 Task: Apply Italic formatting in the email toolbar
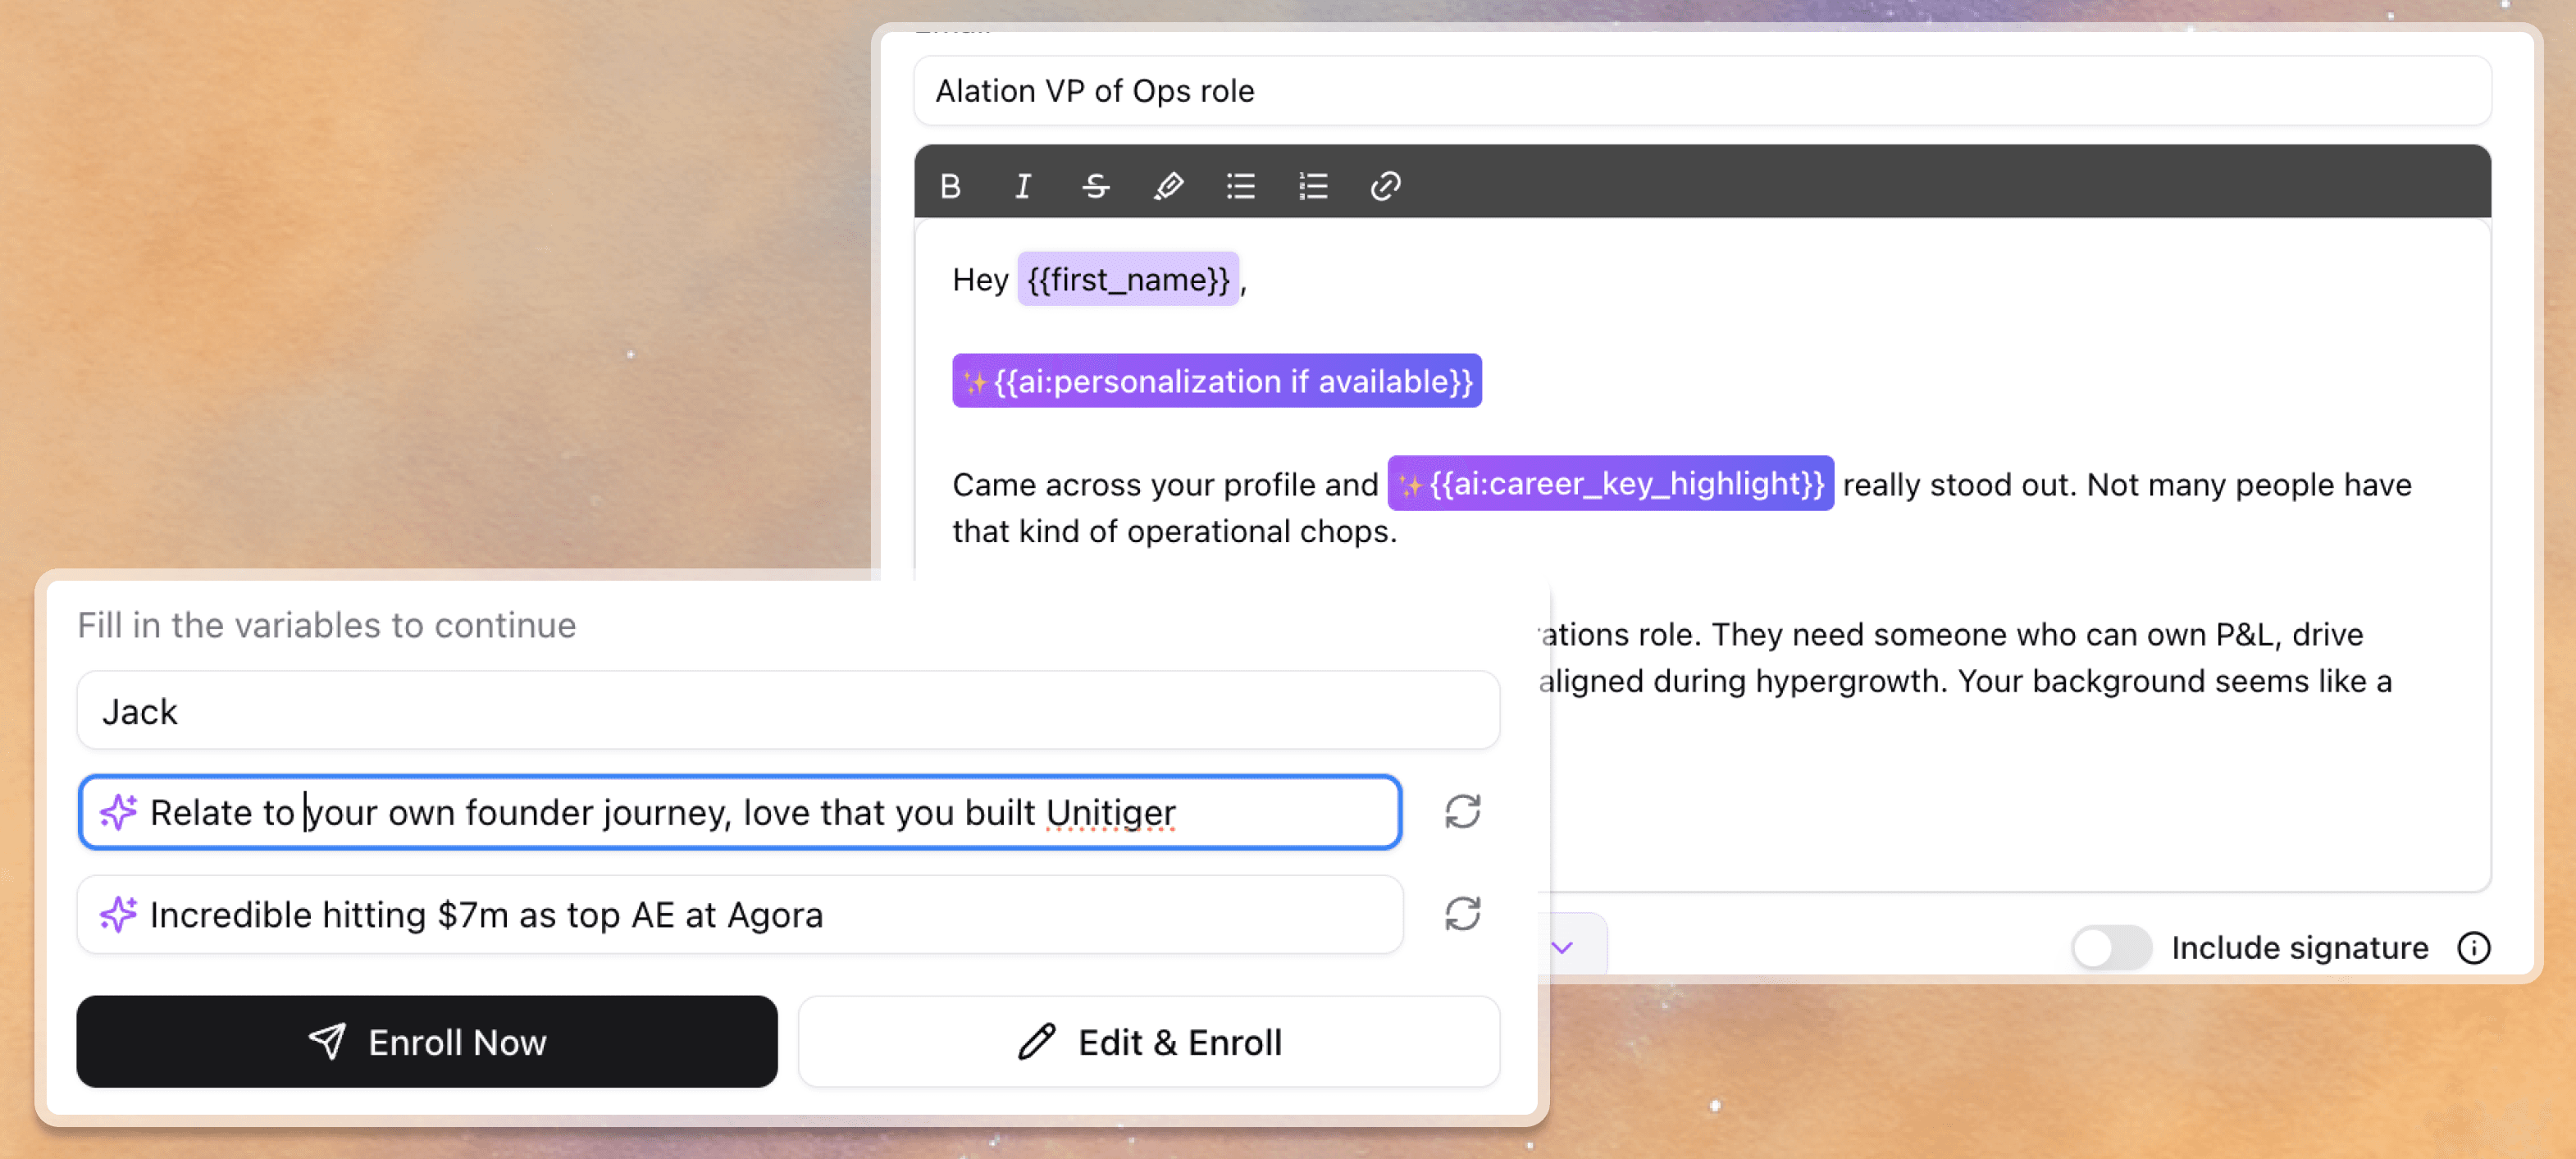pos(1022,186)
